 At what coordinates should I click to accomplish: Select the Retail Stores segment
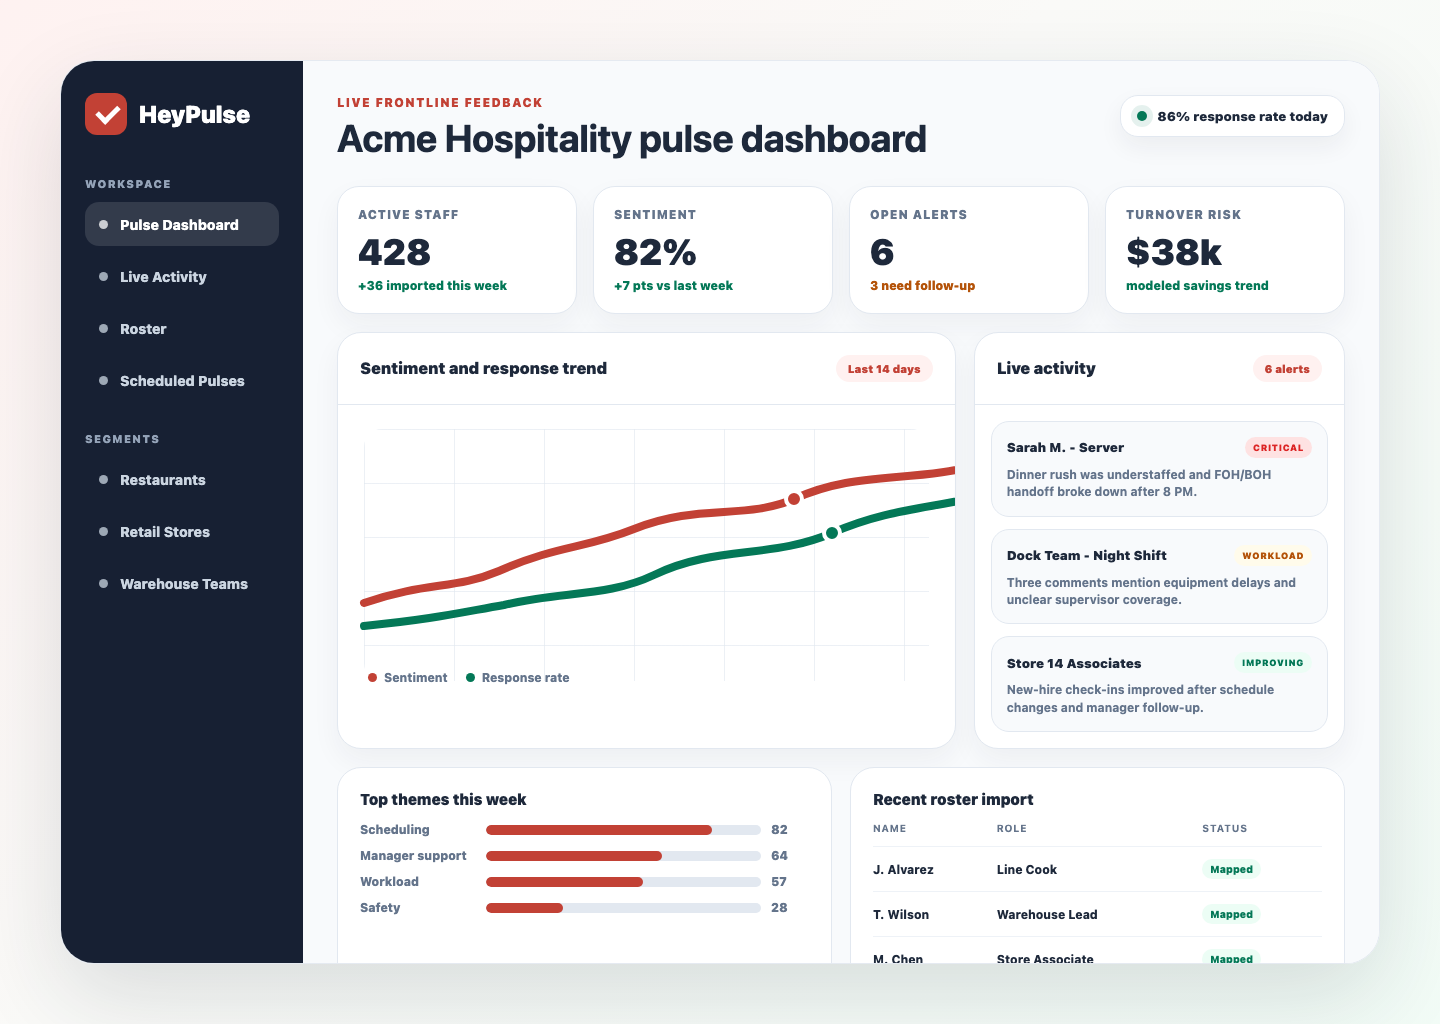click(x=182, y=532)
